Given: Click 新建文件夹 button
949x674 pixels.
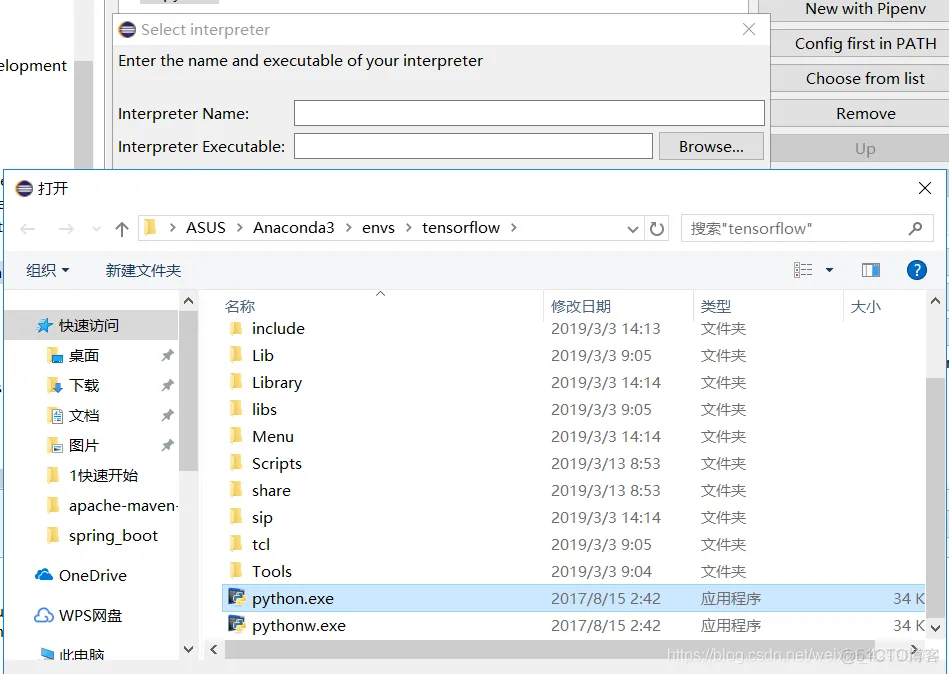Looking at the screenshot, I should tap(143, 270).
